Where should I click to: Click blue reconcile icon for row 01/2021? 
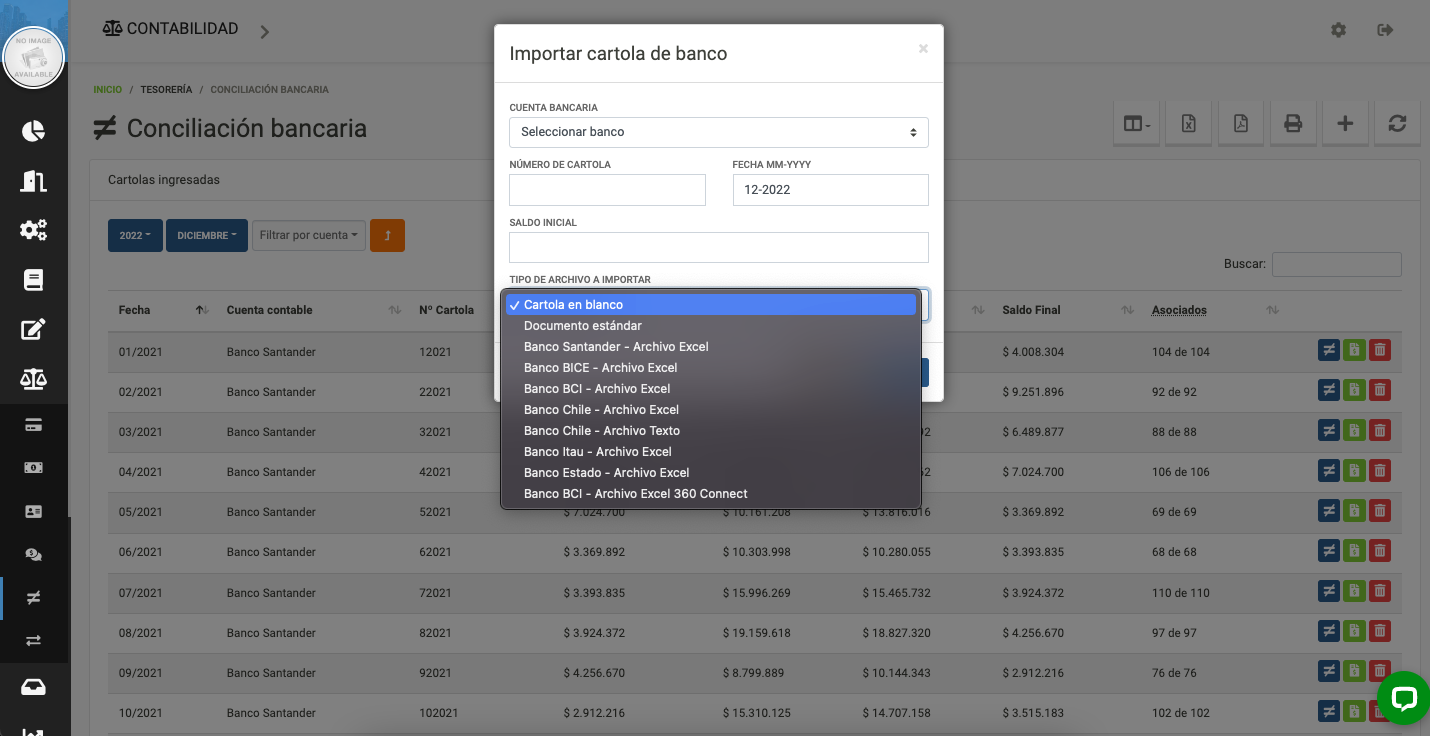pyautogui.click(x=1329, y=350)
